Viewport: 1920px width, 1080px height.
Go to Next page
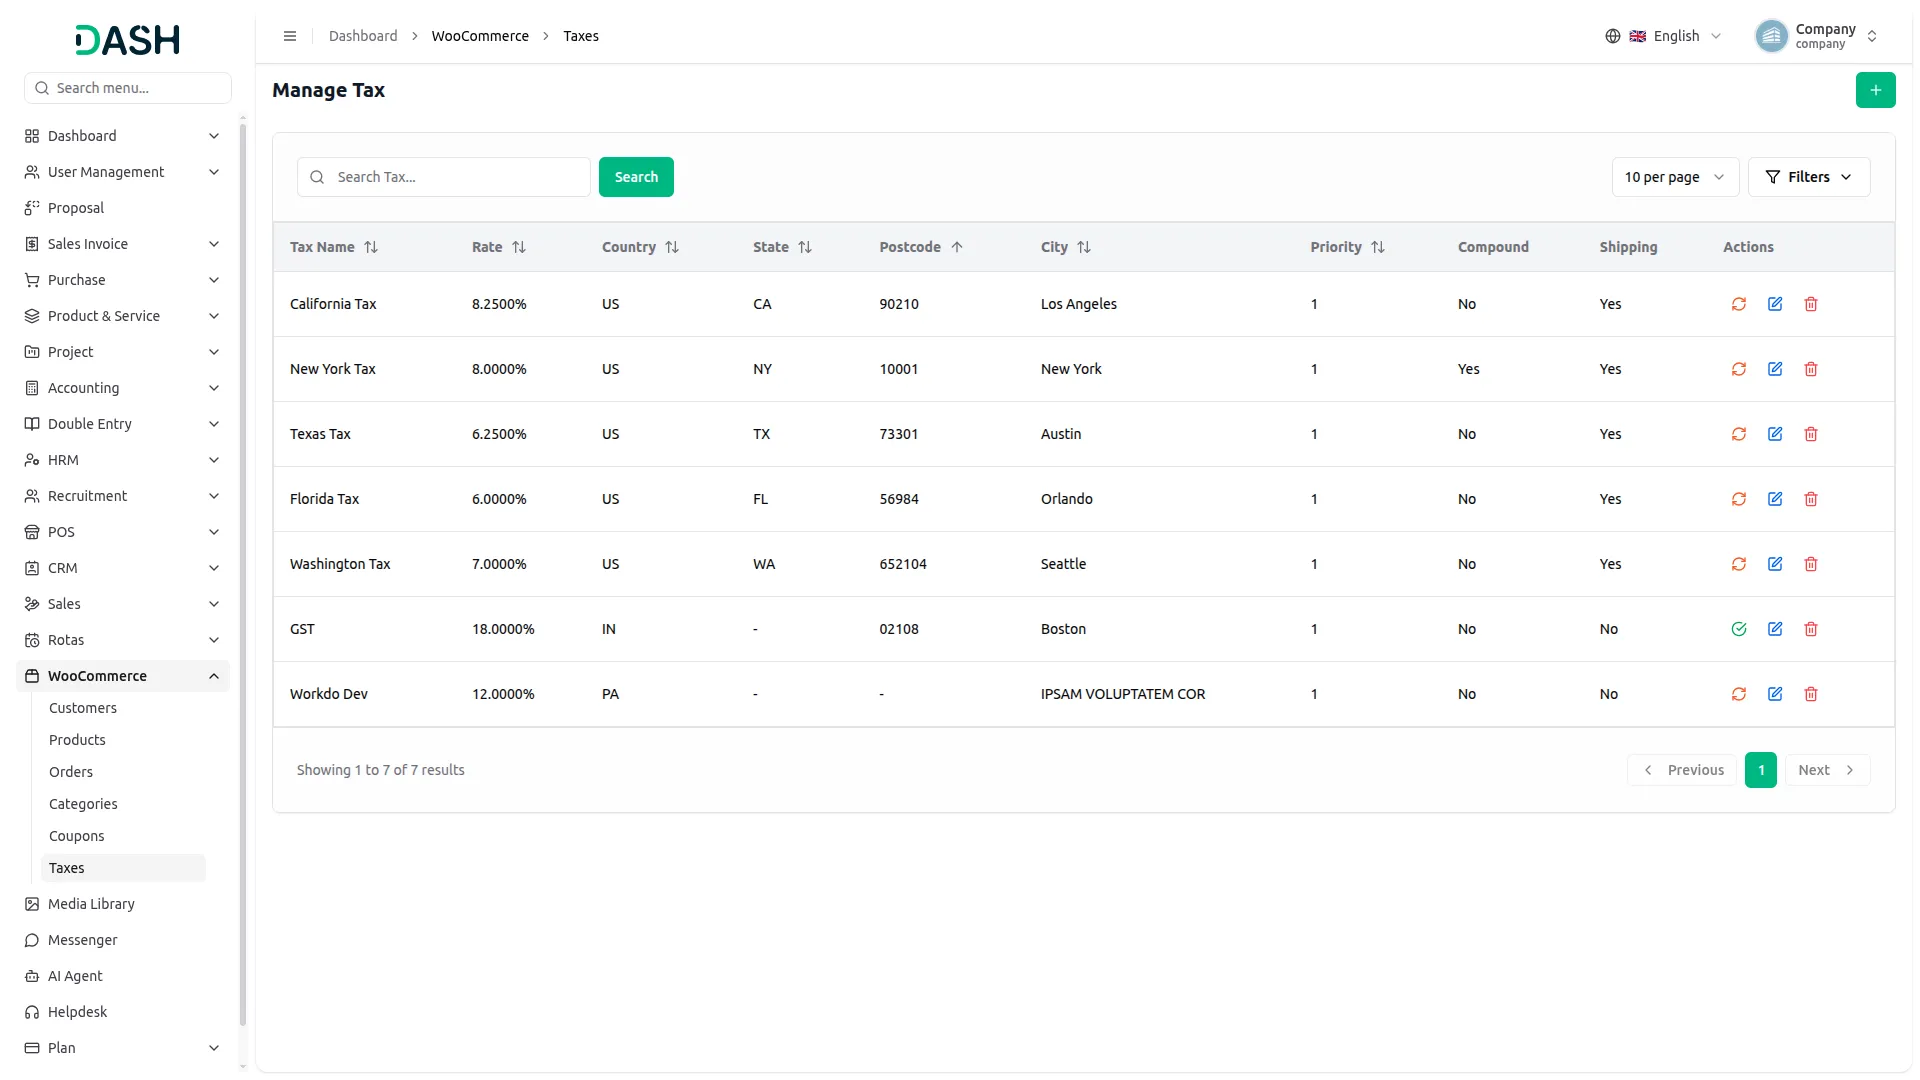coord(1827,770)
